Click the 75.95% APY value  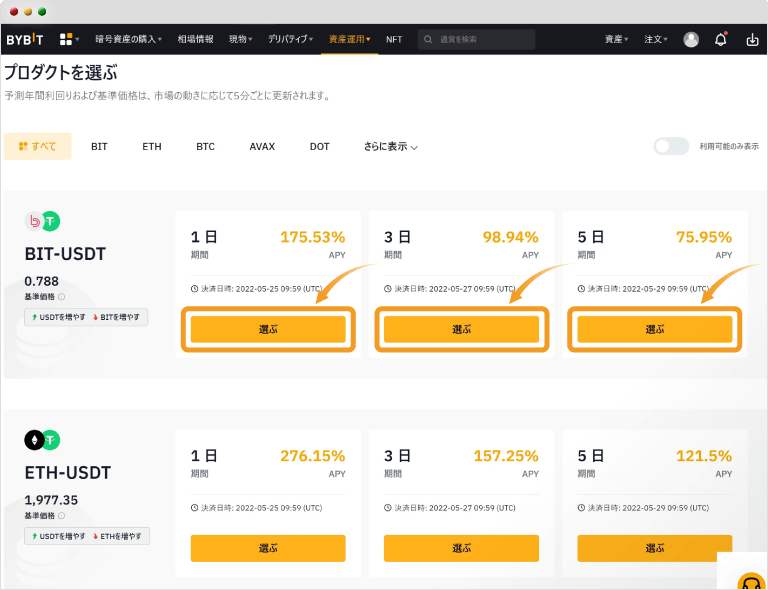click(x=704, y=237)
